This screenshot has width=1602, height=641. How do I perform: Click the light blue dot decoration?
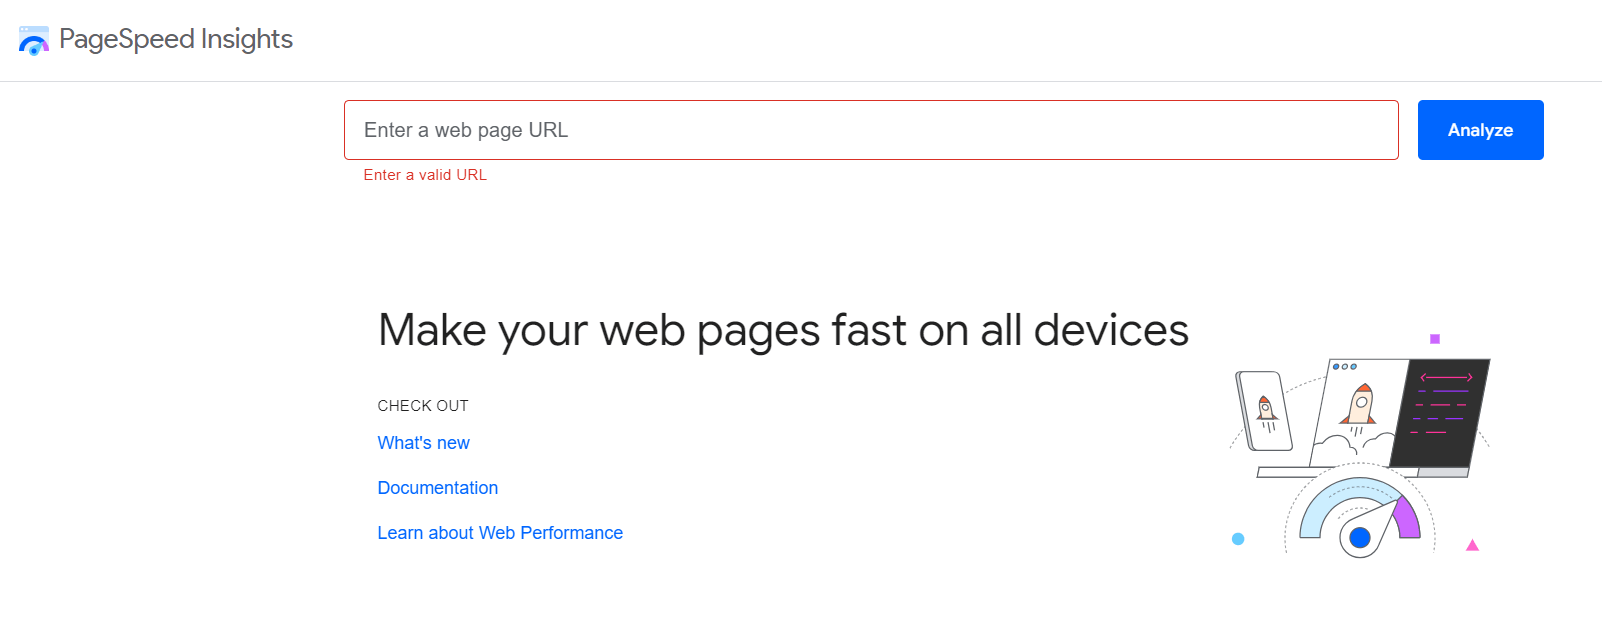coord(1238,539)
